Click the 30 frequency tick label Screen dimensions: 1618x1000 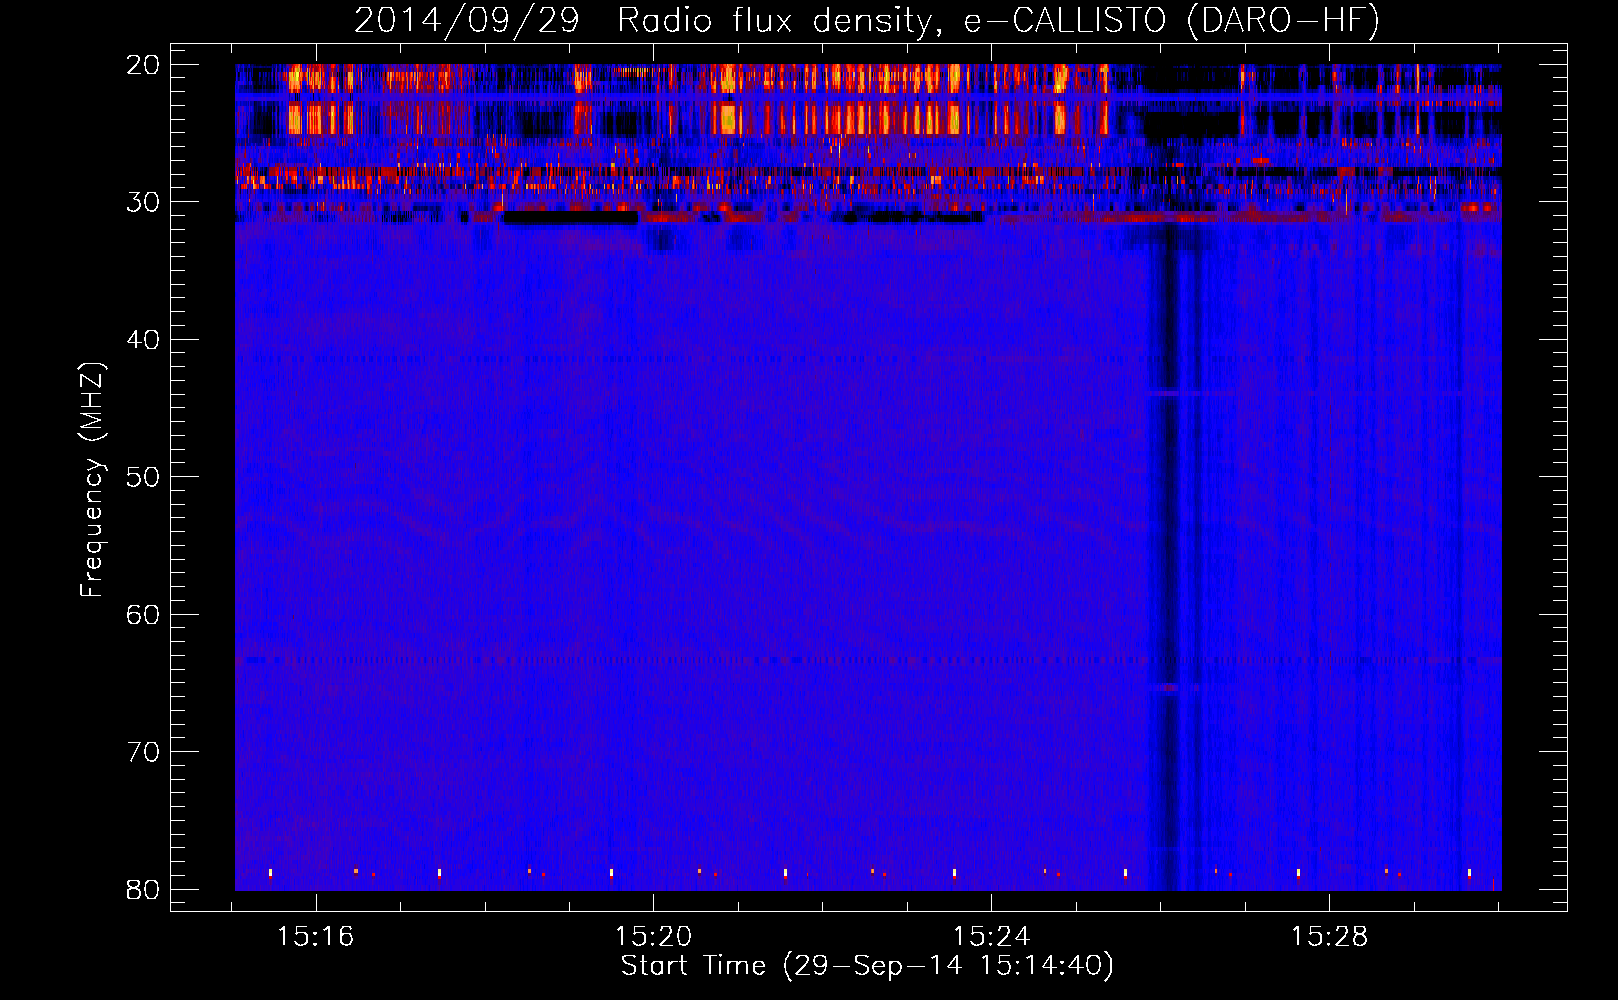tap(144, 202)
